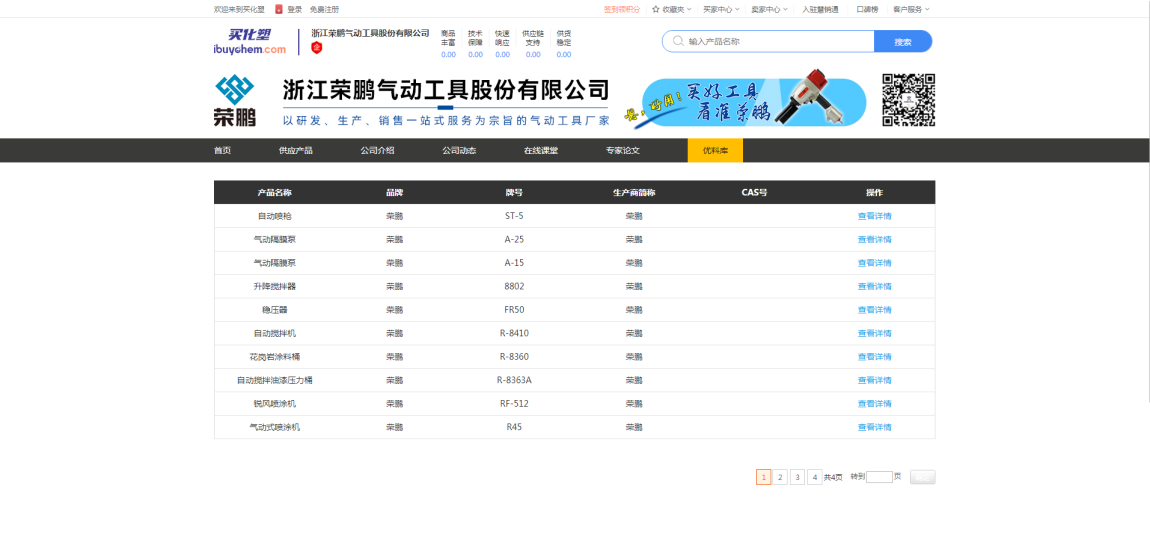Expand the 买家中心 dropdown

tap(720, 10)
